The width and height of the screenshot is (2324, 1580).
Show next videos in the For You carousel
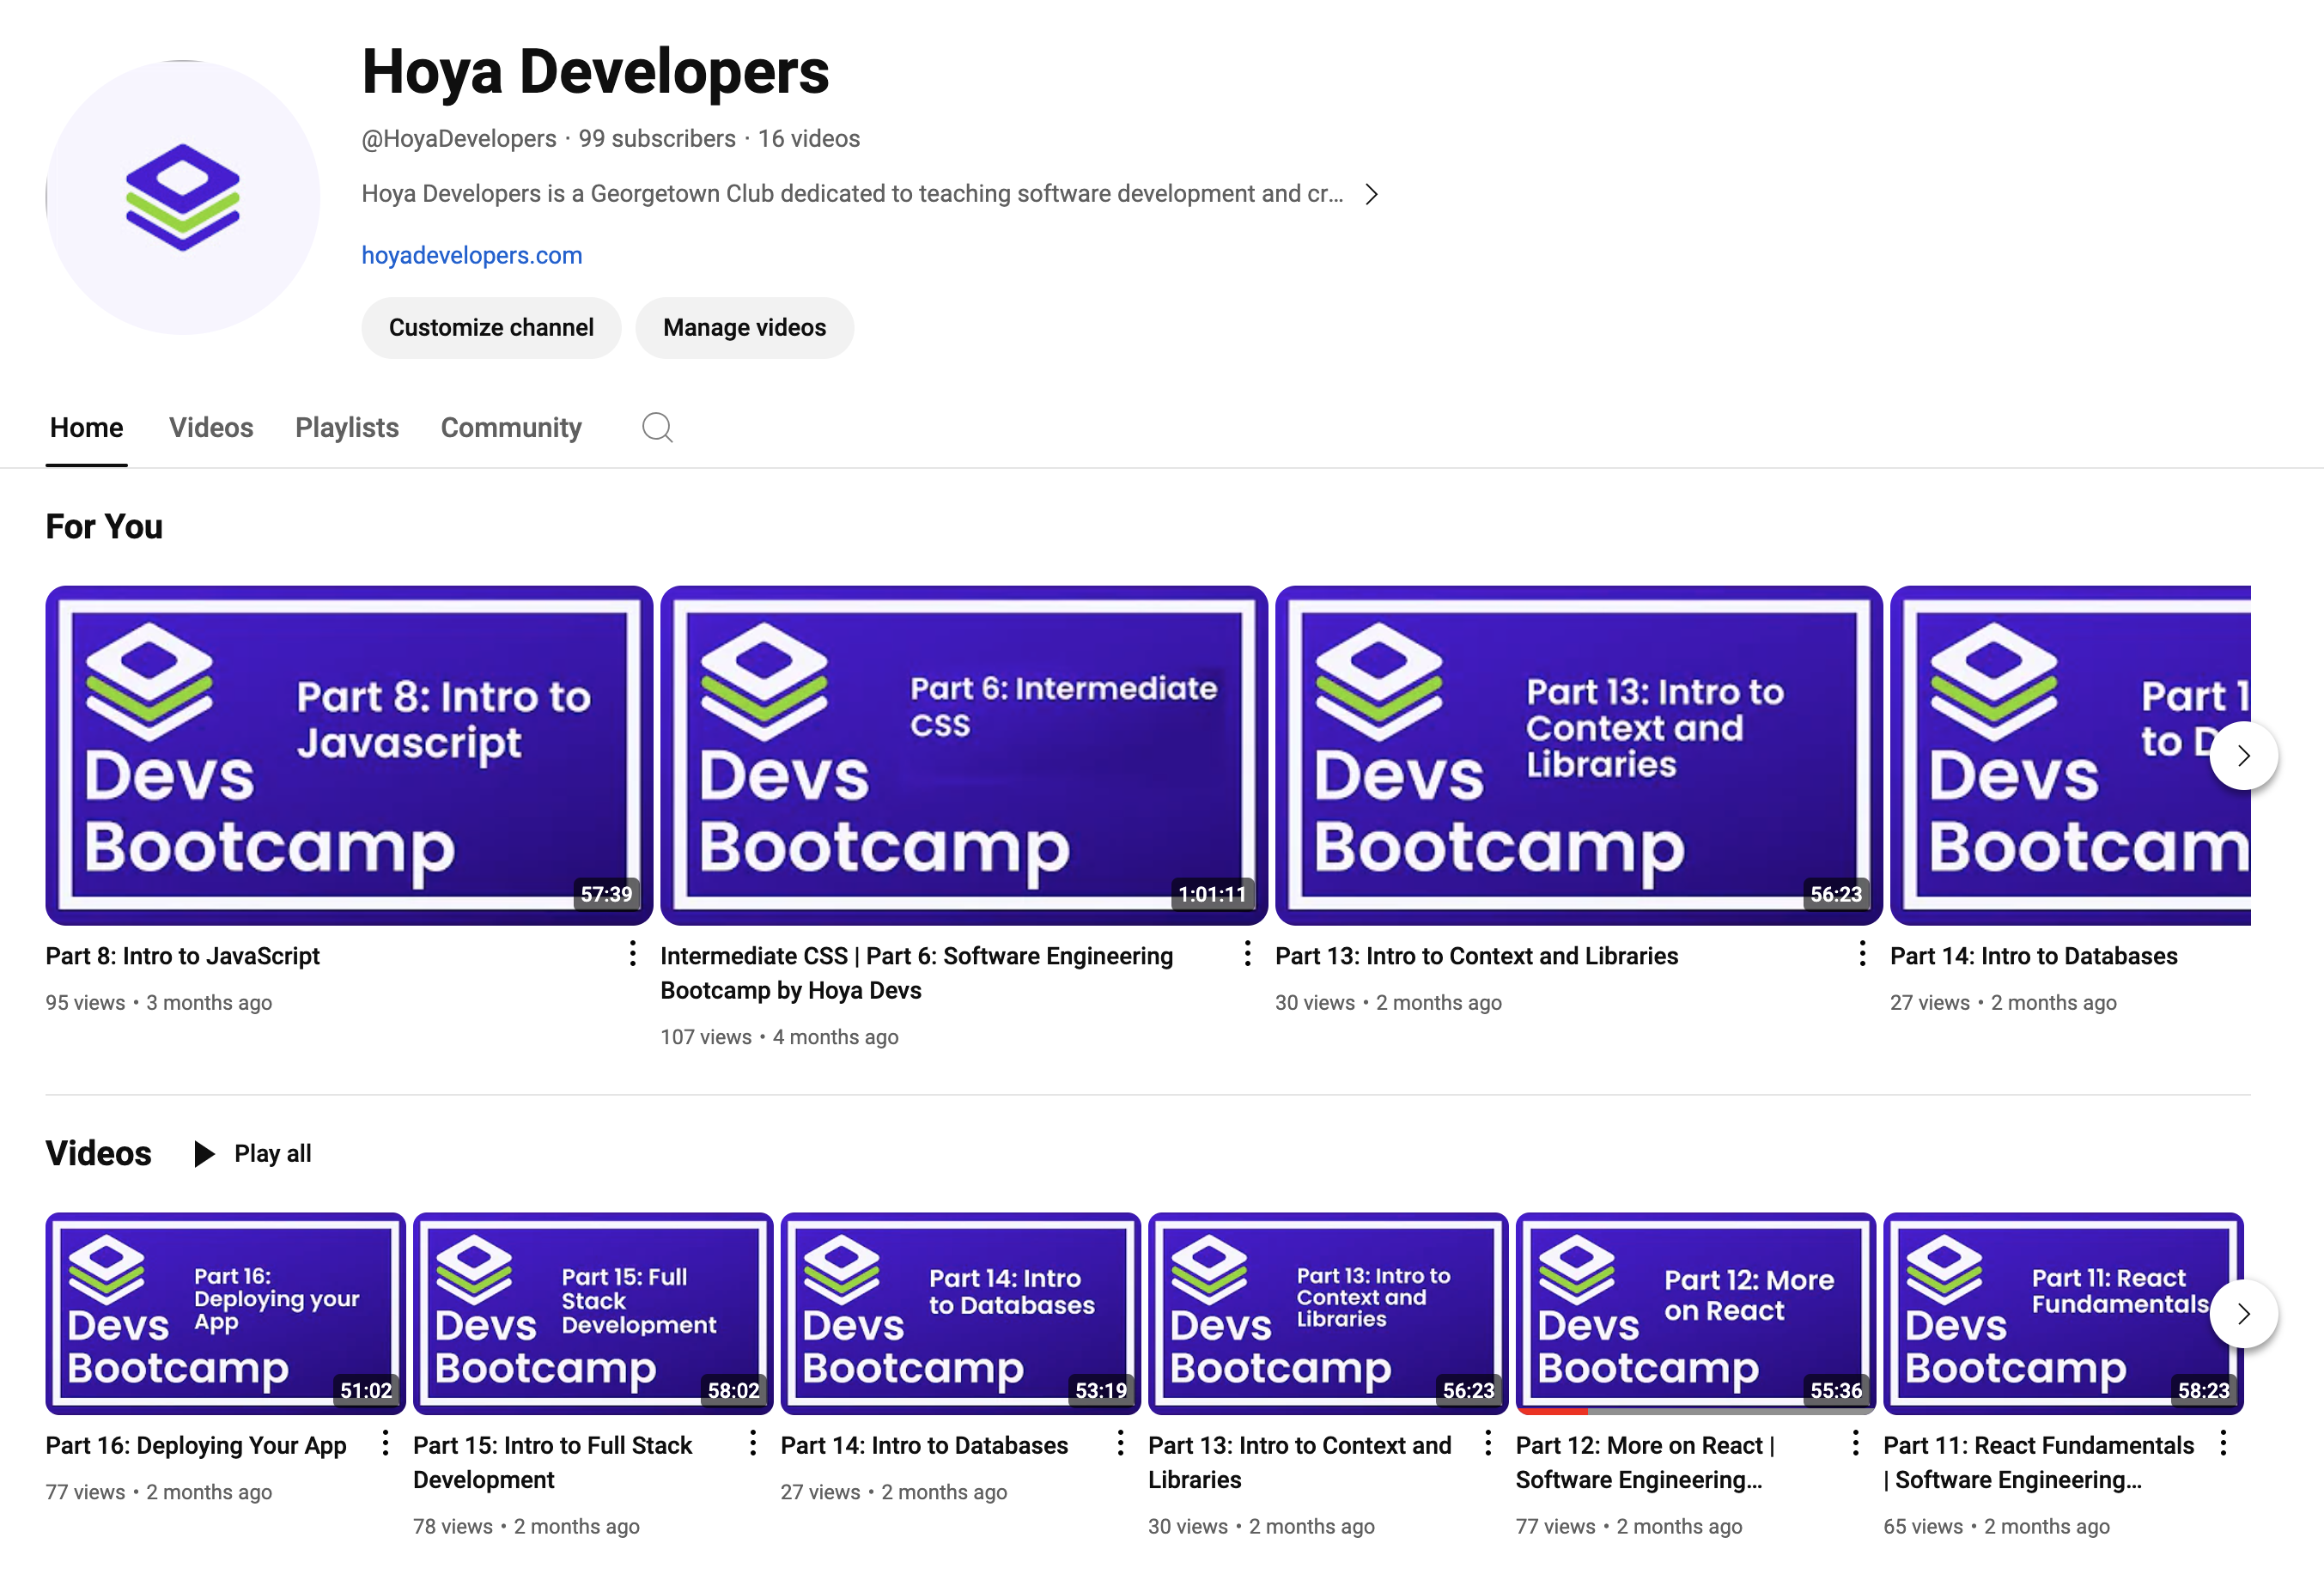pos(2243,756)
